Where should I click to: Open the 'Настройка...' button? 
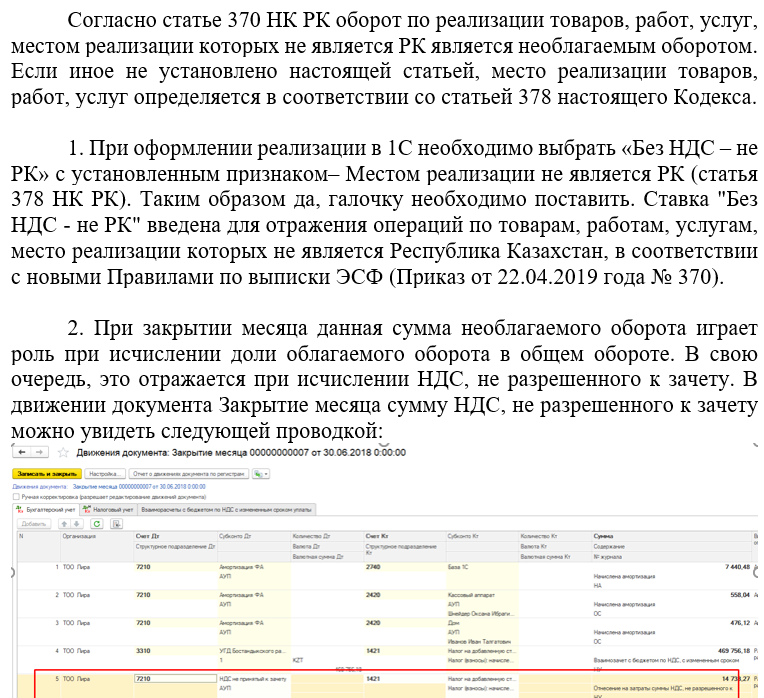(105, 473)
